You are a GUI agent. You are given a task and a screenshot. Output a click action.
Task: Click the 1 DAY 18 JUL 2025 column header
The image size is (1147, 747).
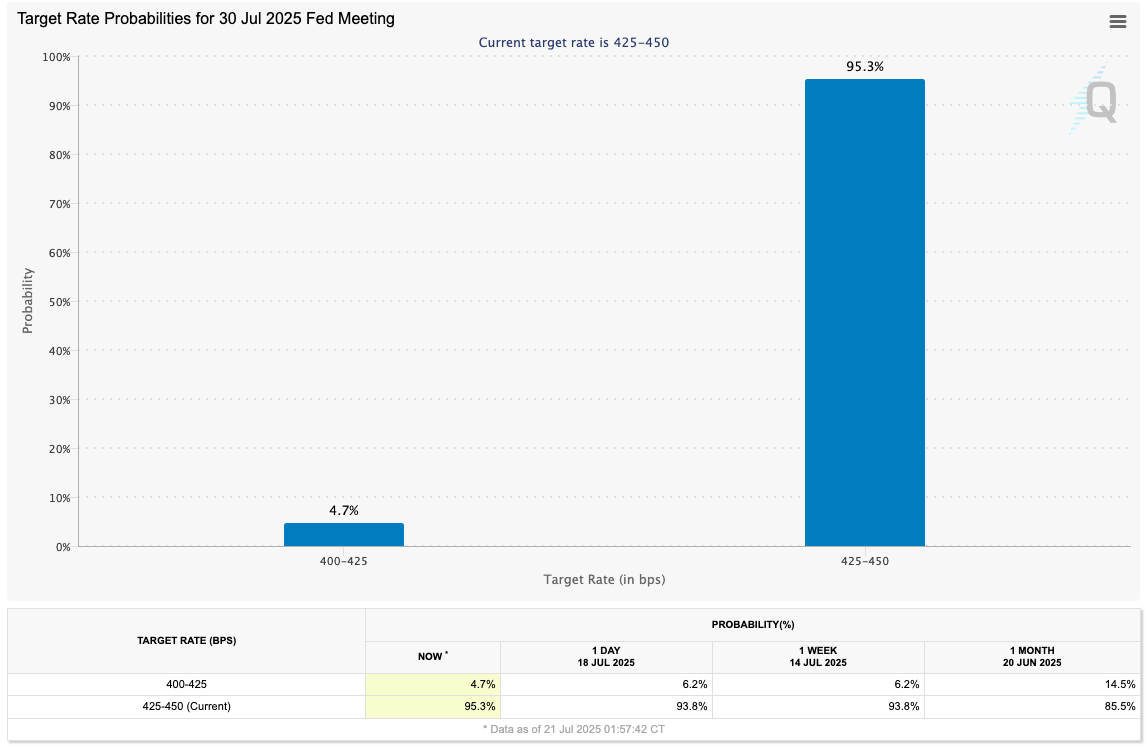point(606,656)
